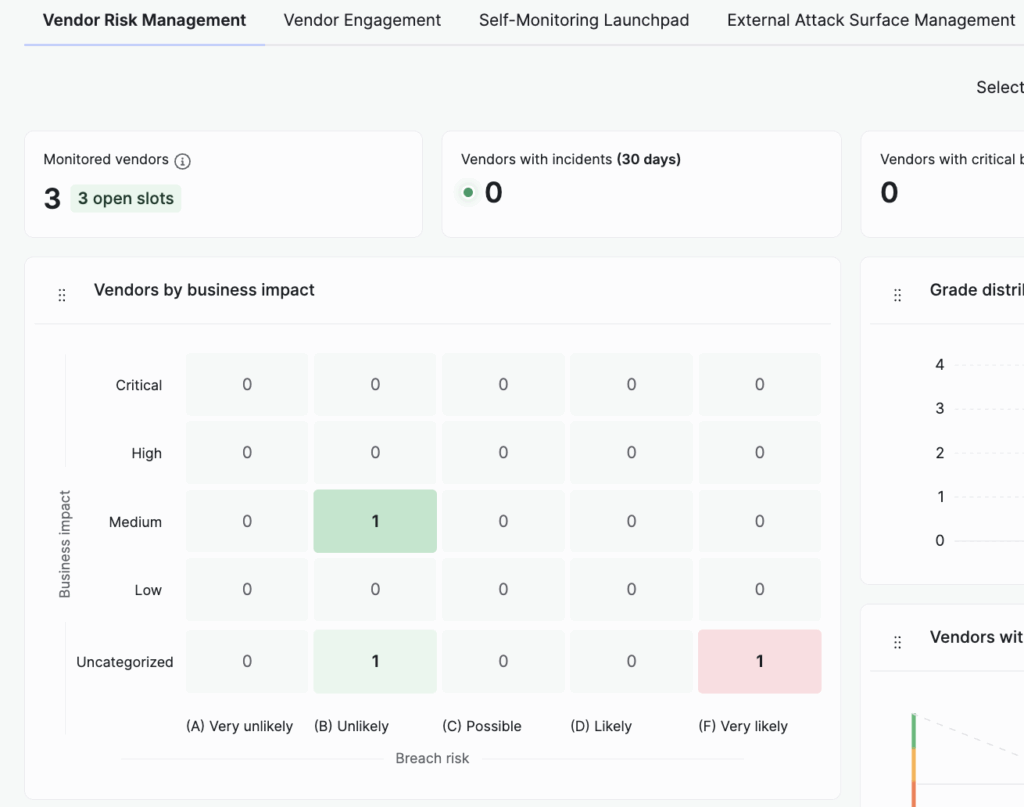
Task: Grab the Vendors by business impact drag handle
Action: pos(62,295)
